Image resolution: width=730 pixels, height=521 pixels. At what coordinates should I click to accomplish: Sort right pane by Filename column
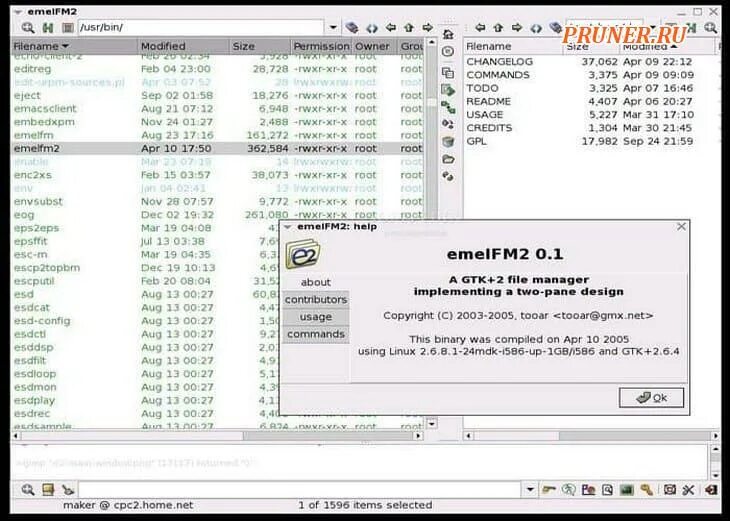513,46
